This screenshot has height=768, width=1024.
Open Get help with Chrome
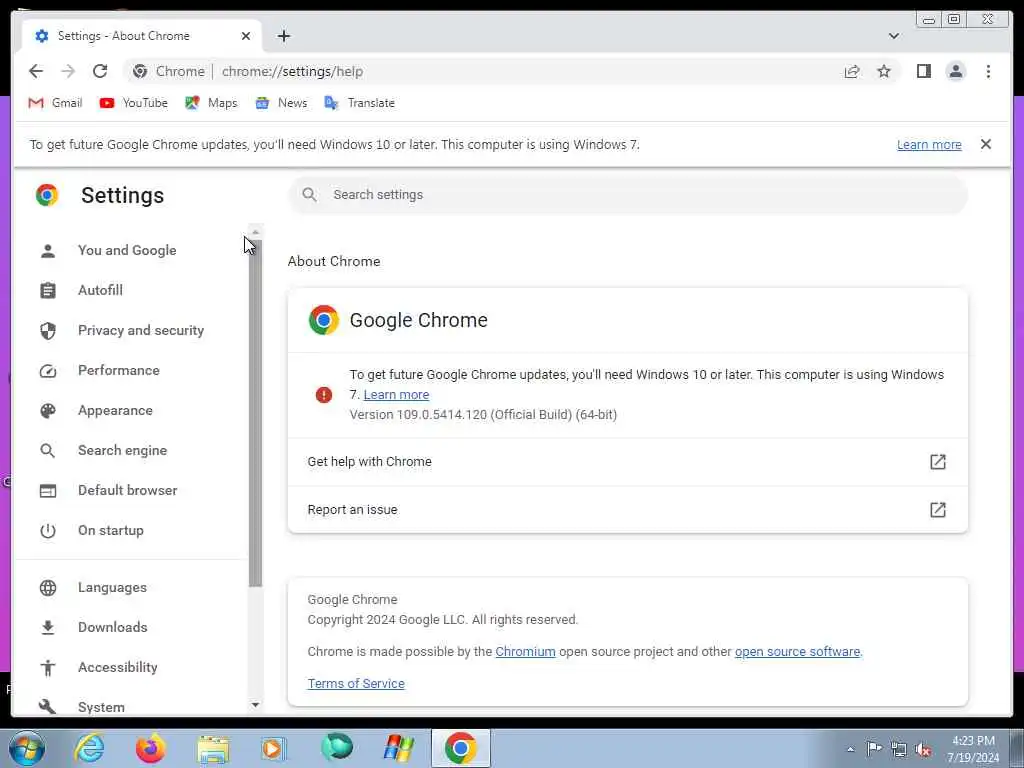coord(628,462)
